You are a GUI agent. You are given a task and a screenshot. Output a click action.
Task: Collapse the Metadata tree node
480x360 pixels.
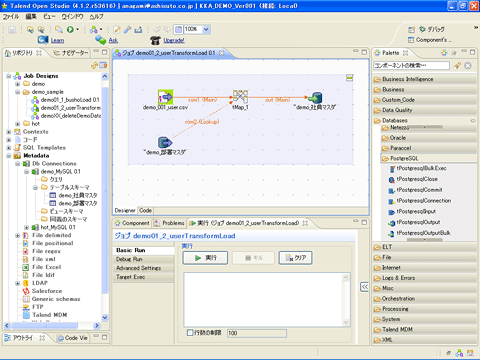click(9, 156)
